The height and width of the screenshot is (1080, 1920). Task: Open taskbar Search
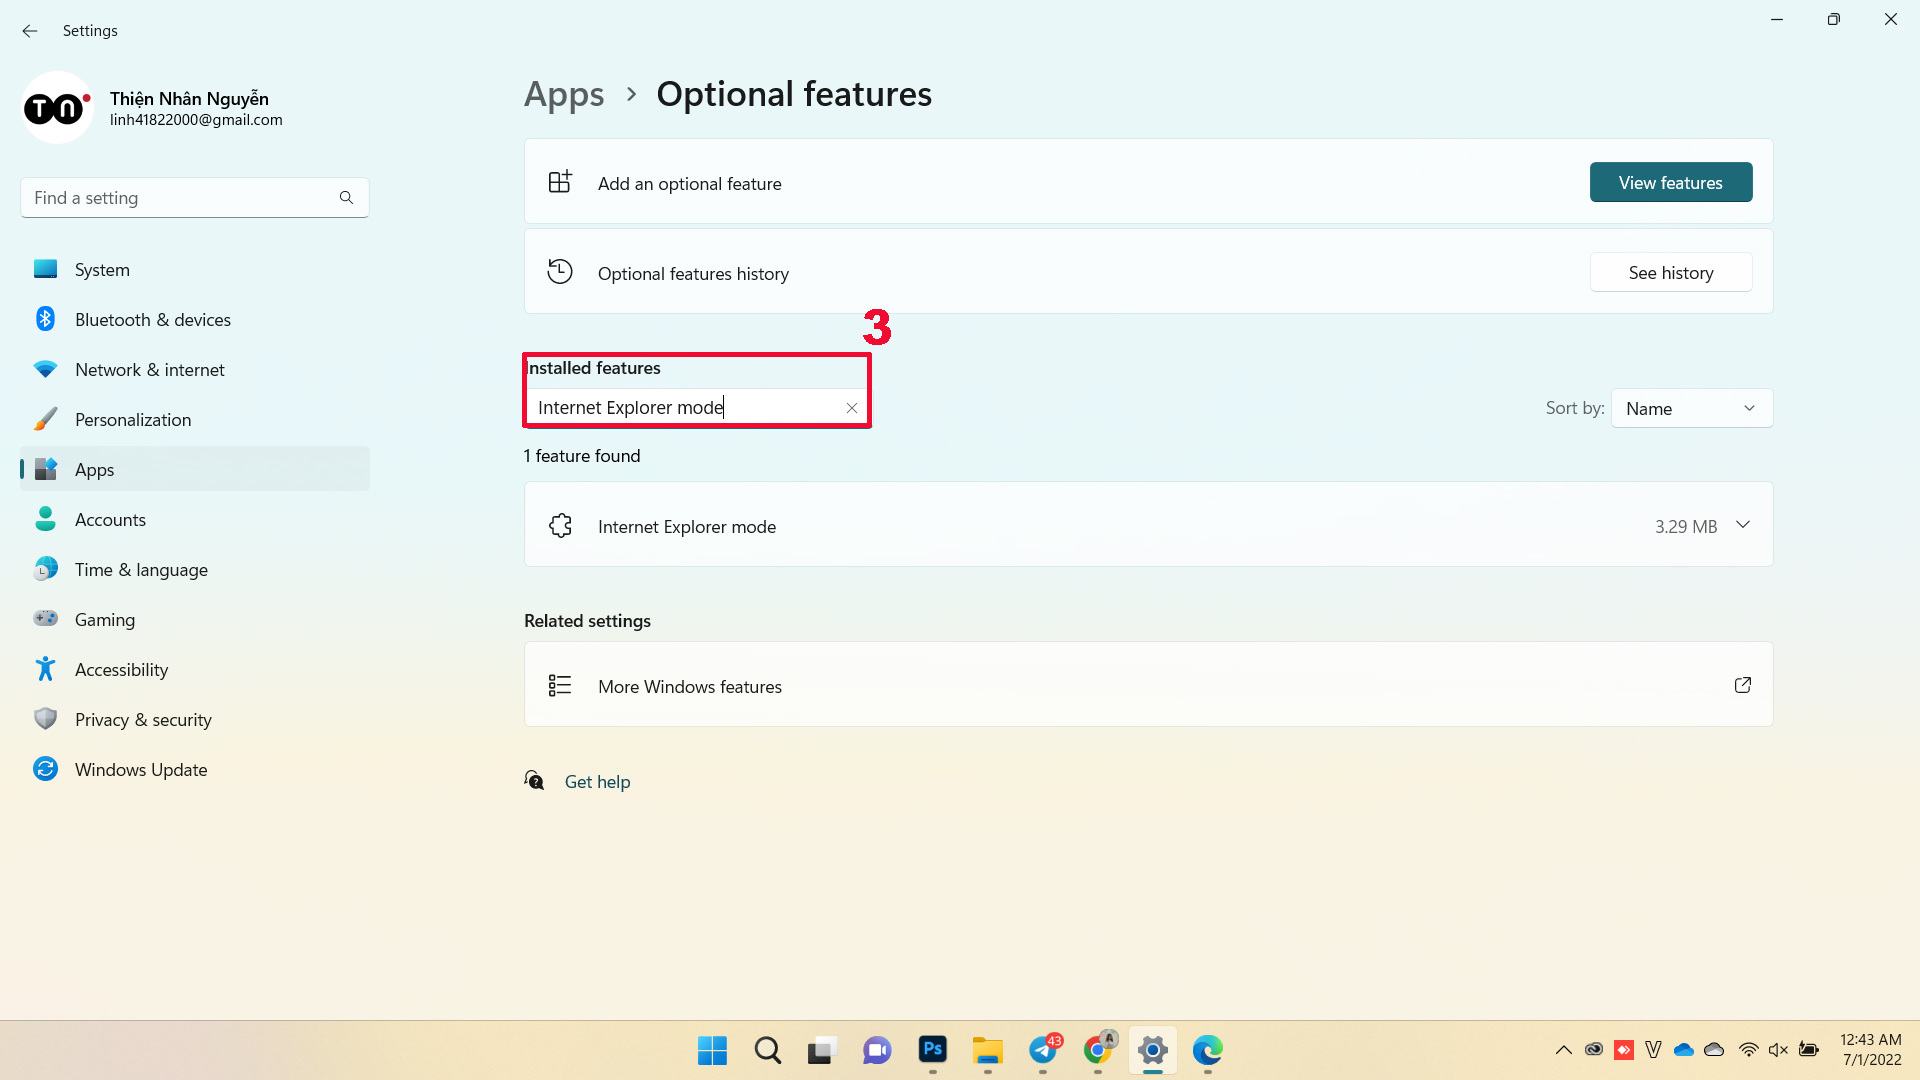pos(767,1050)
